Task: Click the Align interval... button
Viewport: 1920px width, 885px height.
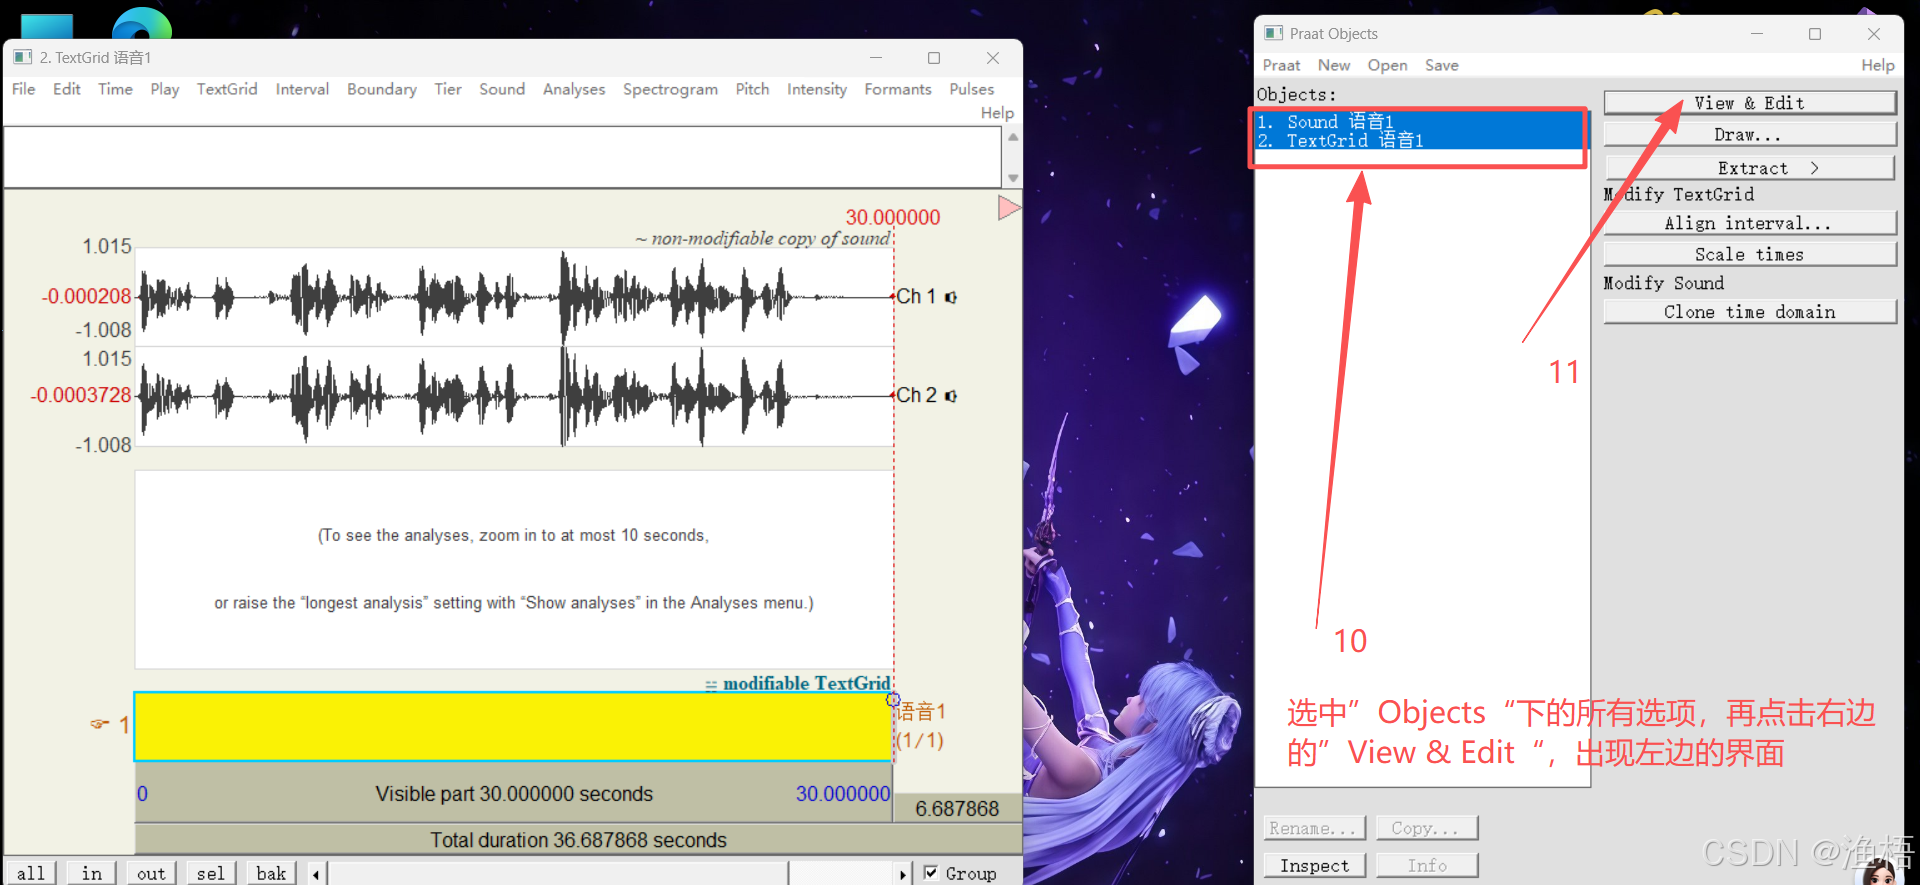Action: click(x=1750, y=223)
